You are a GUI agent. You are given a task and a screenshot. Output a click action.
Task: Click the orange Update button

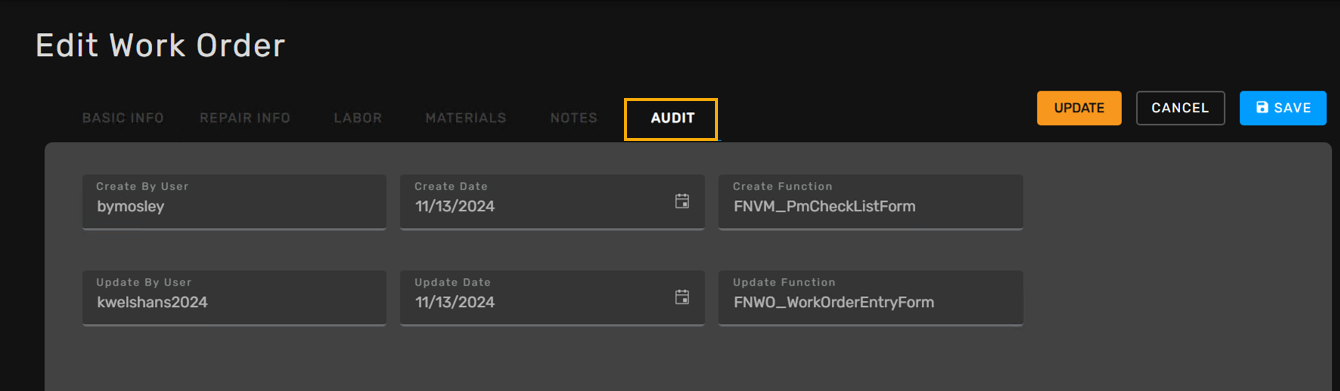1079,108
